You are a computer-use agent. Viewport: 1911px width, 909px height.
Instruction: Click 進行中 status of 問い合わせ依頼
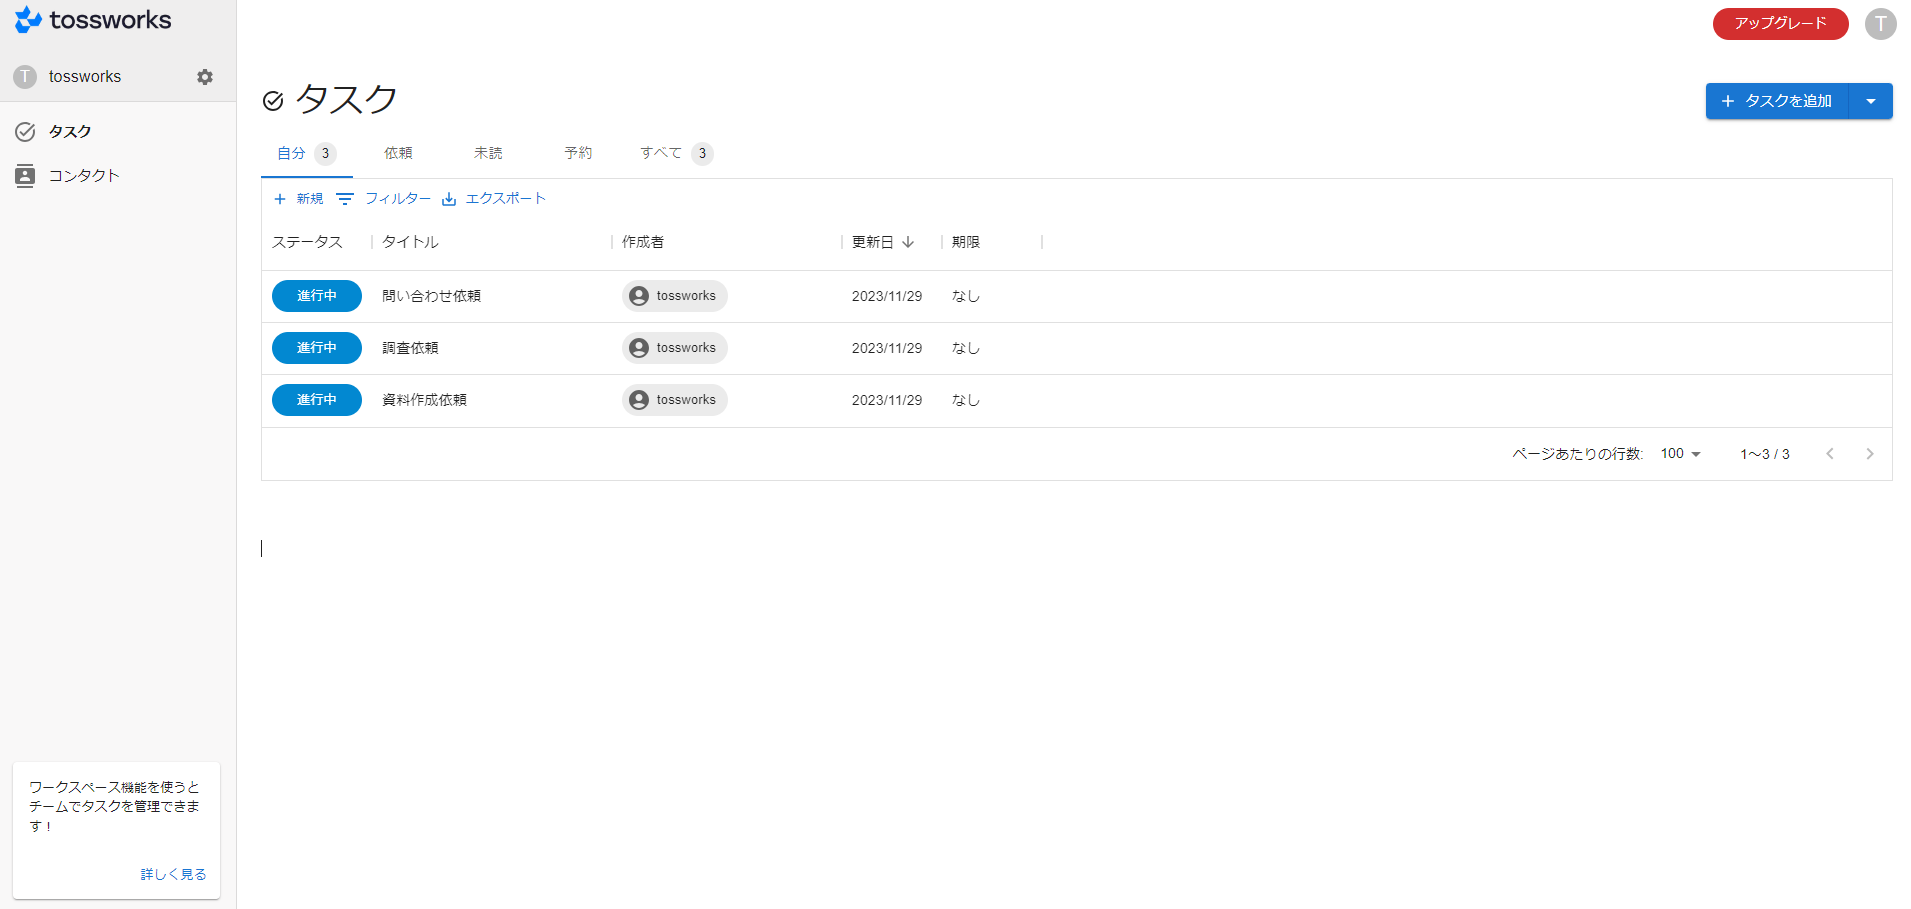coord(316,296)
